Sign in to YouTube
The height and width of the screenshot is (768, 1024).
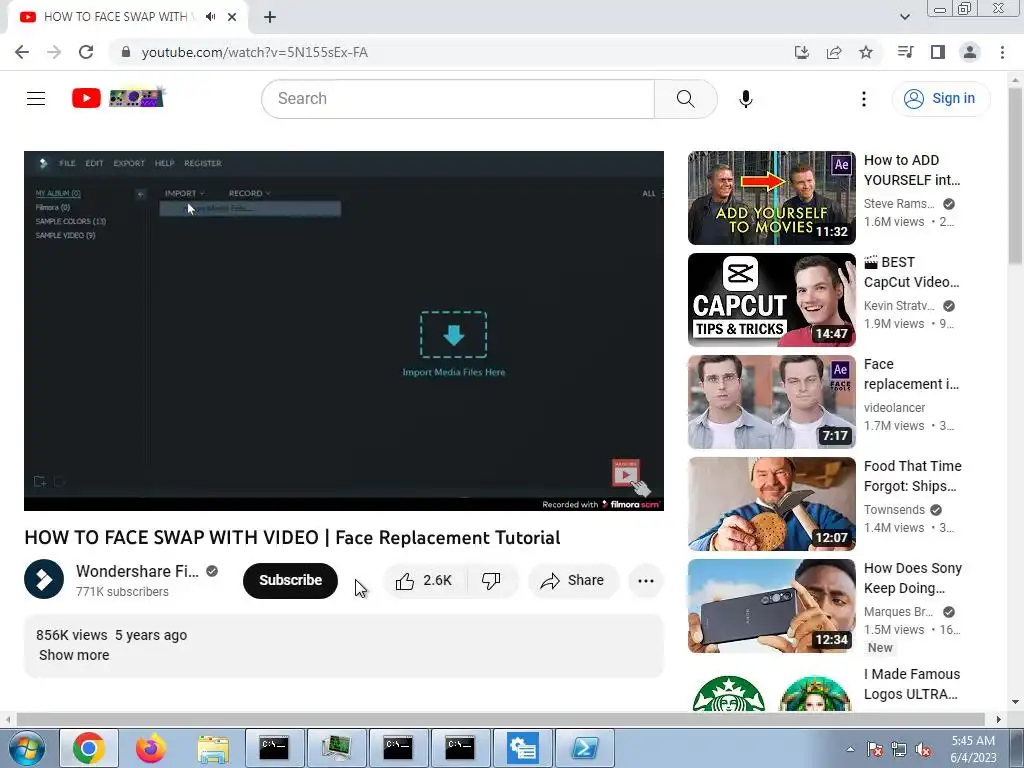(940, 99)
